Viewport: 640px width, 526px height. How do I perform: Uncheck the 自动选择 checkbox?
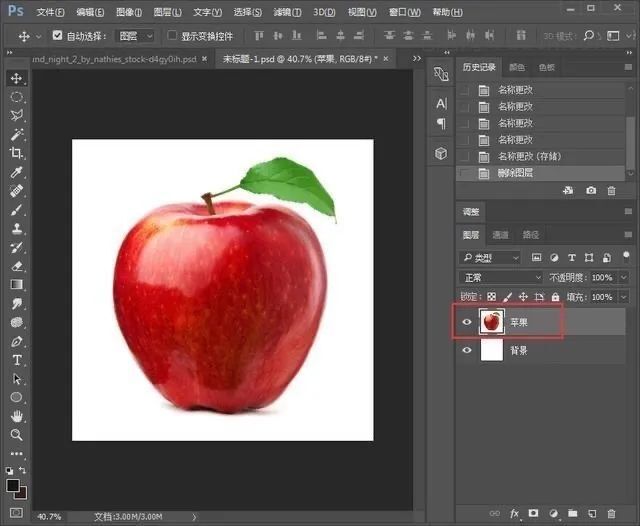57,35
